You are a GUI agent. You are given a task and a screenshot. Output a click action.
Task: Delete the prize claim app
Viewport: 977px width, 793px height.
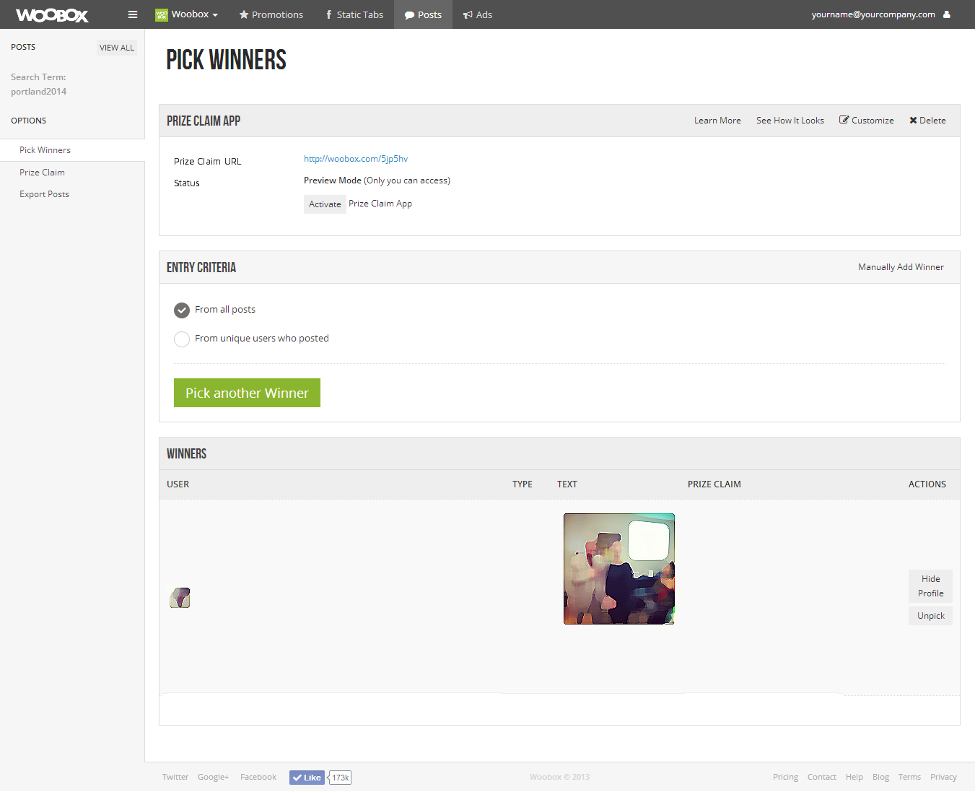[927, 120]
